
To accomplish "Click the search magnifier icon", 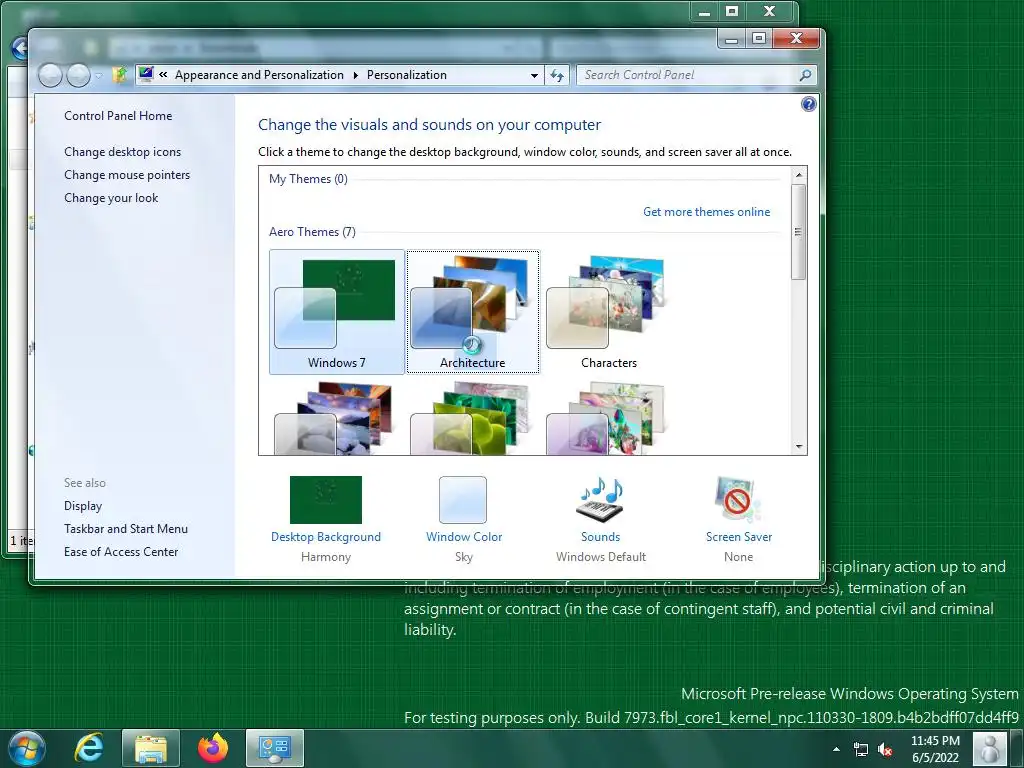I will pyautogui.click(x=806, y=75).
